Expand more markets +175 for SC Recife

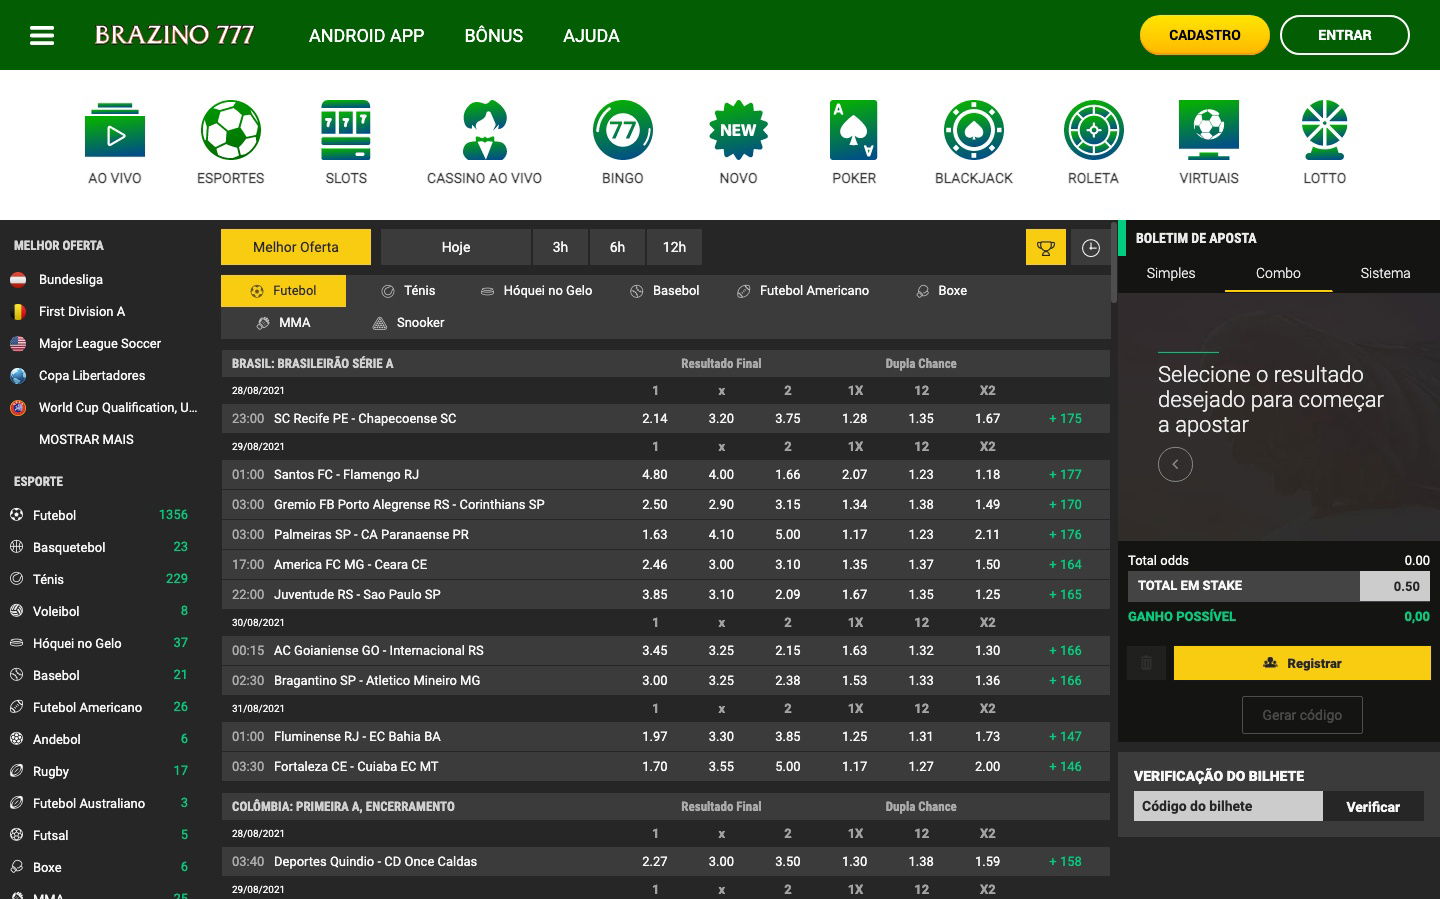point(1065,419)
